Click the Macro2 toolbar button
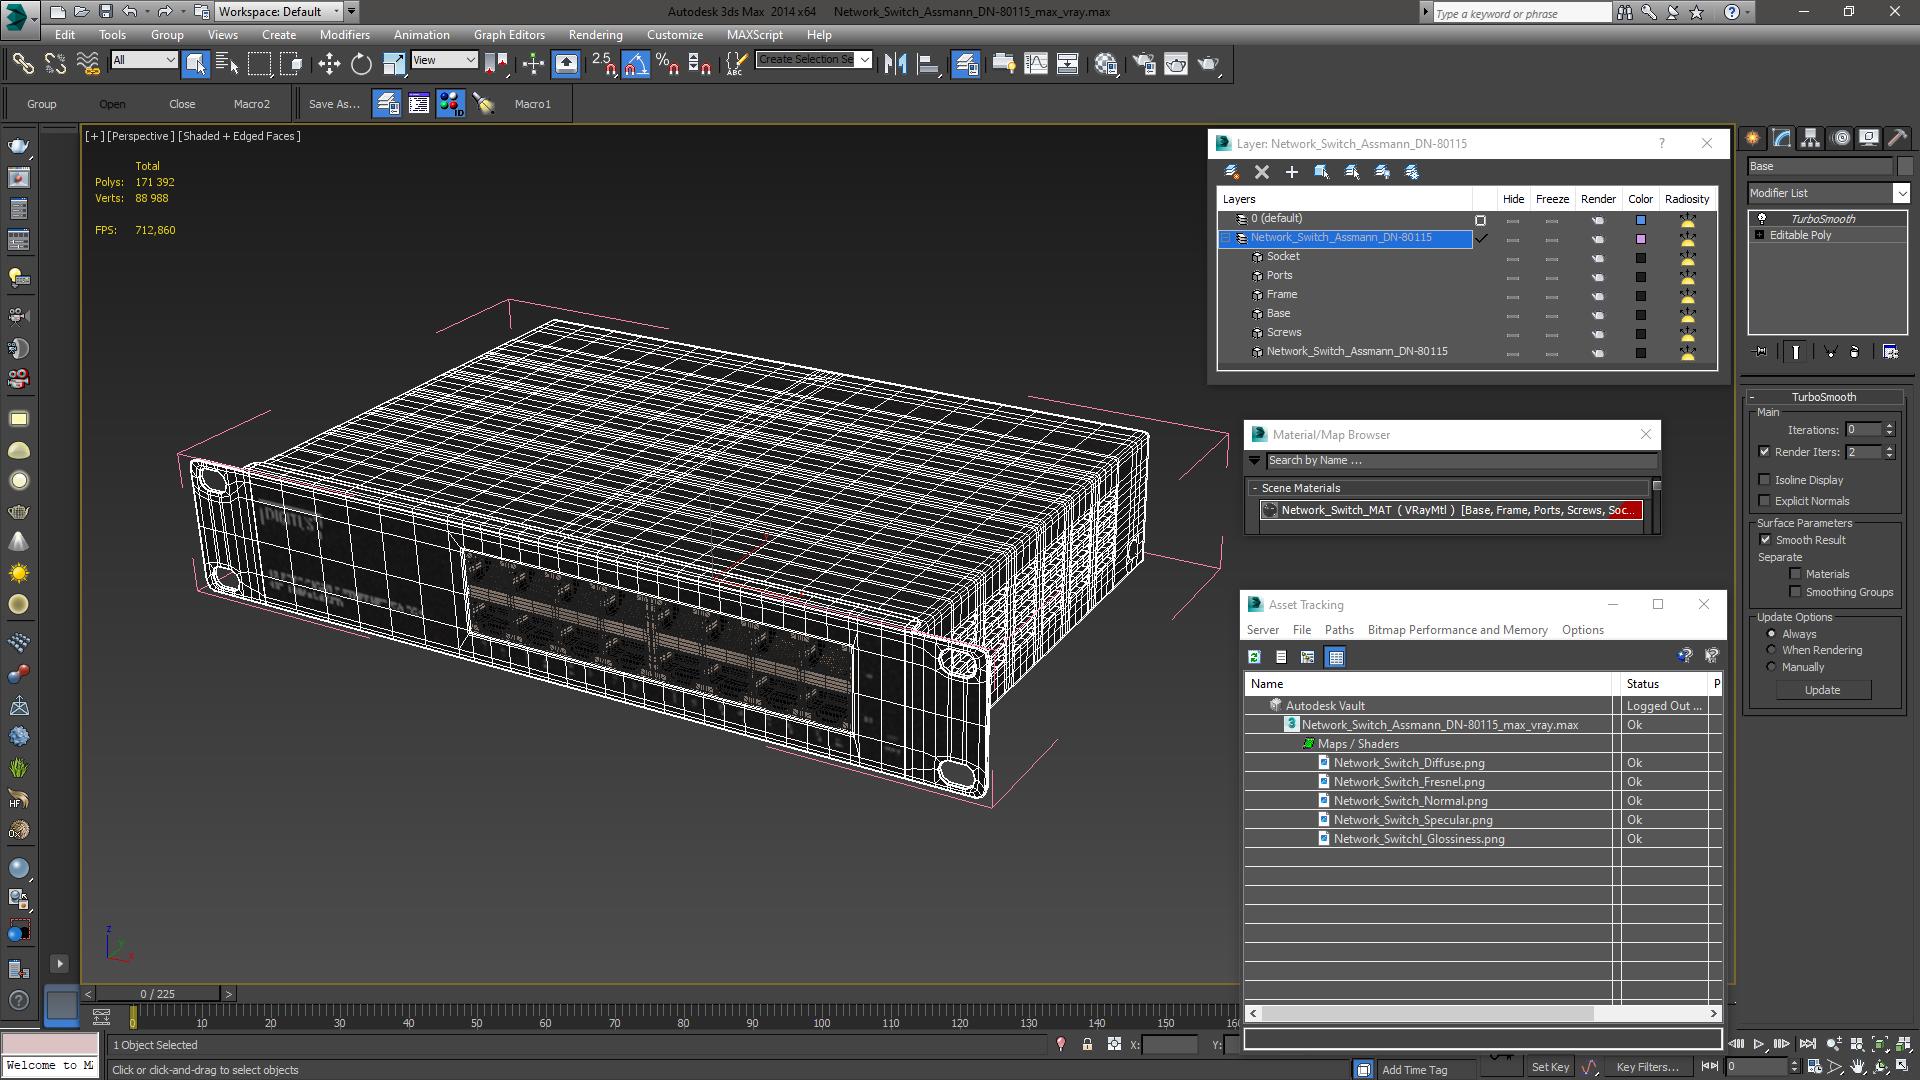 pyautogui.click(x=252, y=104)
